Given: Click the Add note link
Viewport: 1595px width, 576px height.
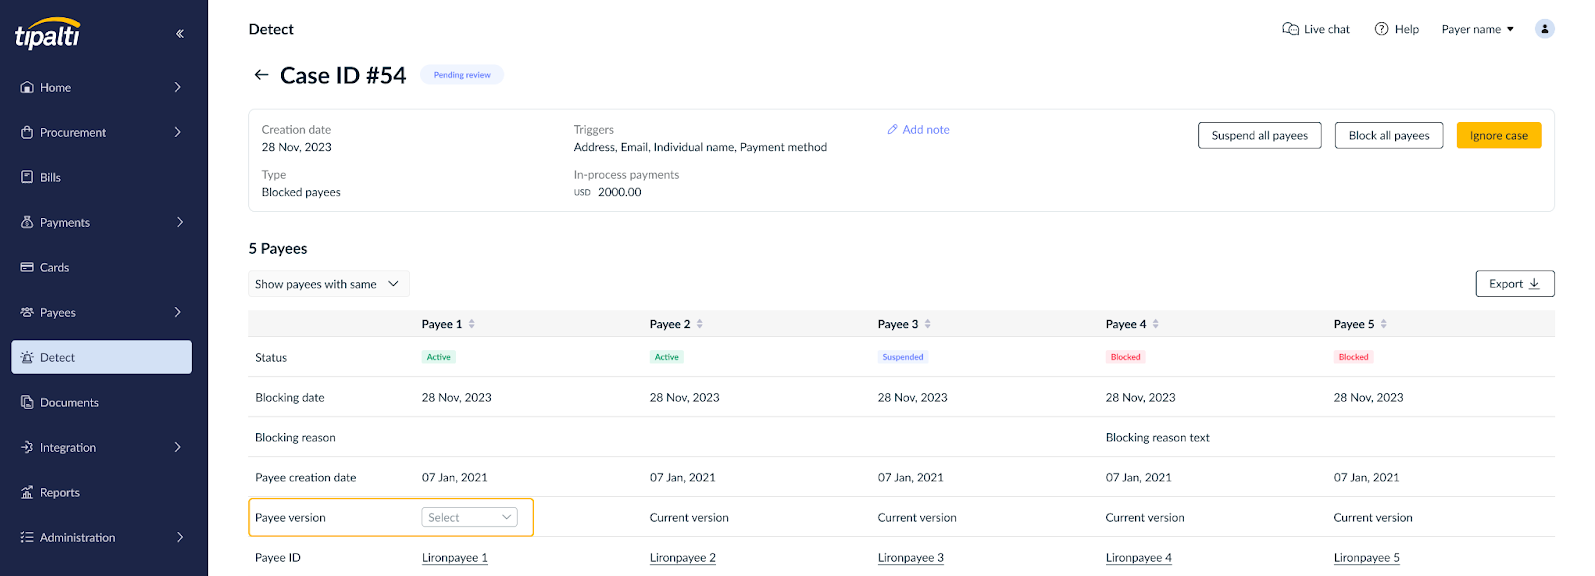Looking at the screenshot, I should (x=926, y=129).
